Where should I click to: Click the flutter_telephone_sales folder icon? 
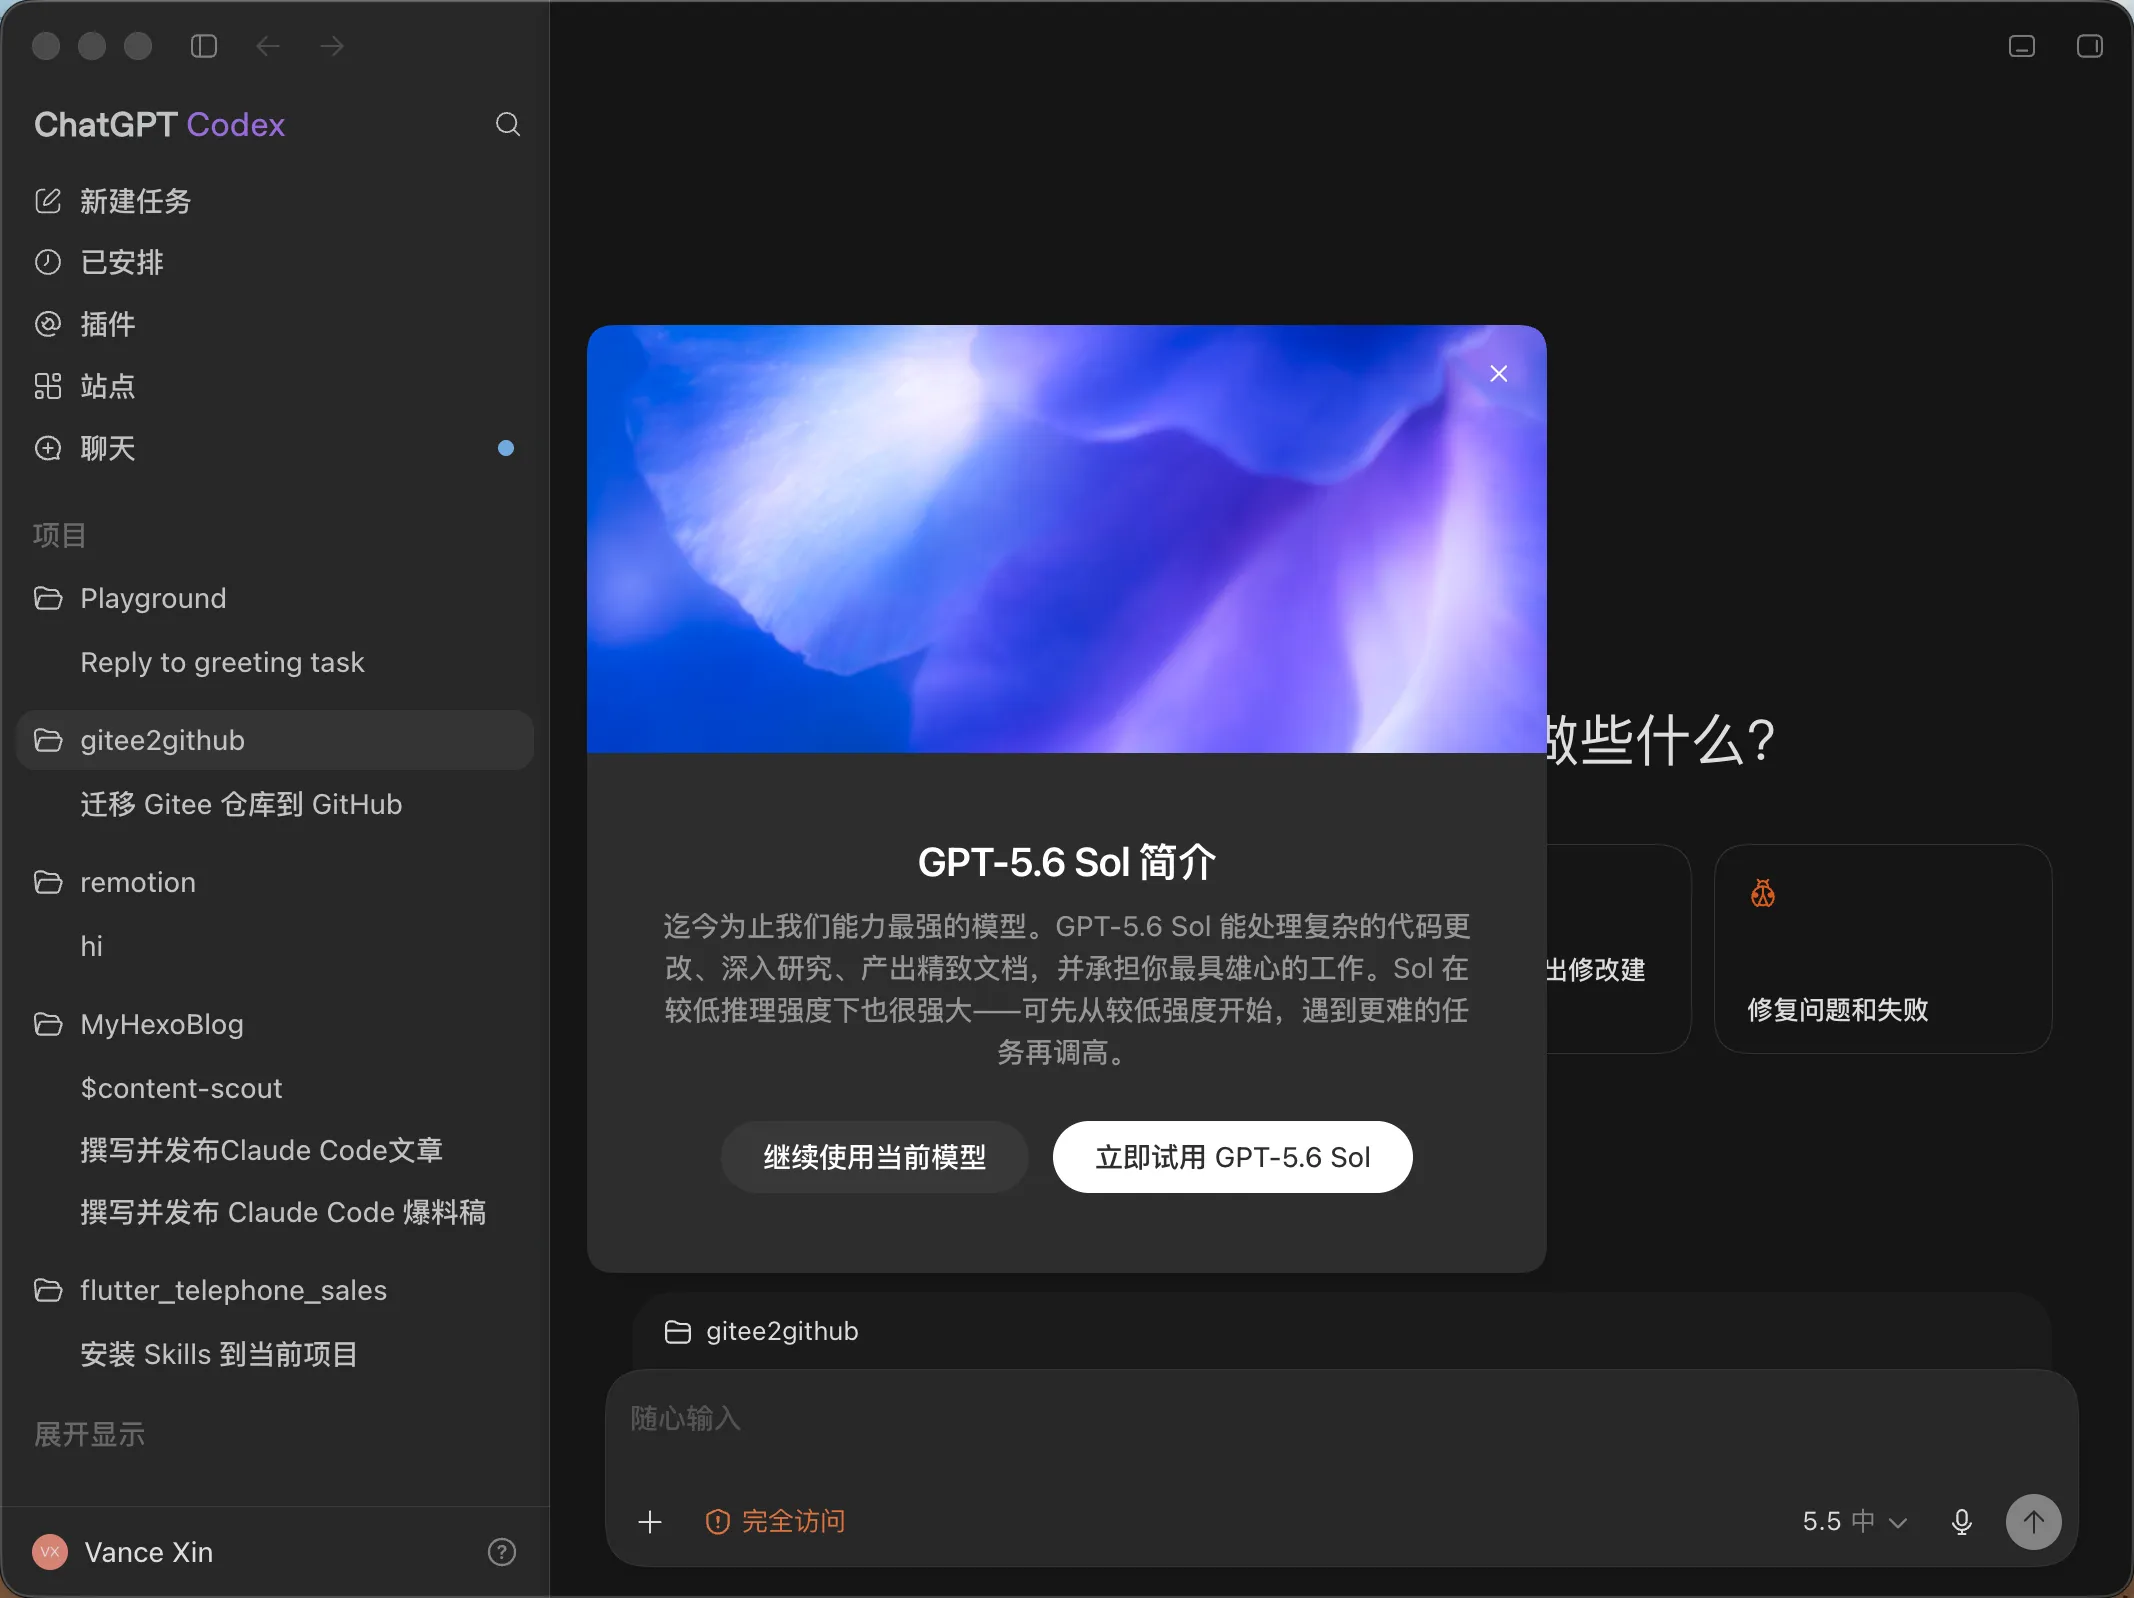coord(48,1290)
